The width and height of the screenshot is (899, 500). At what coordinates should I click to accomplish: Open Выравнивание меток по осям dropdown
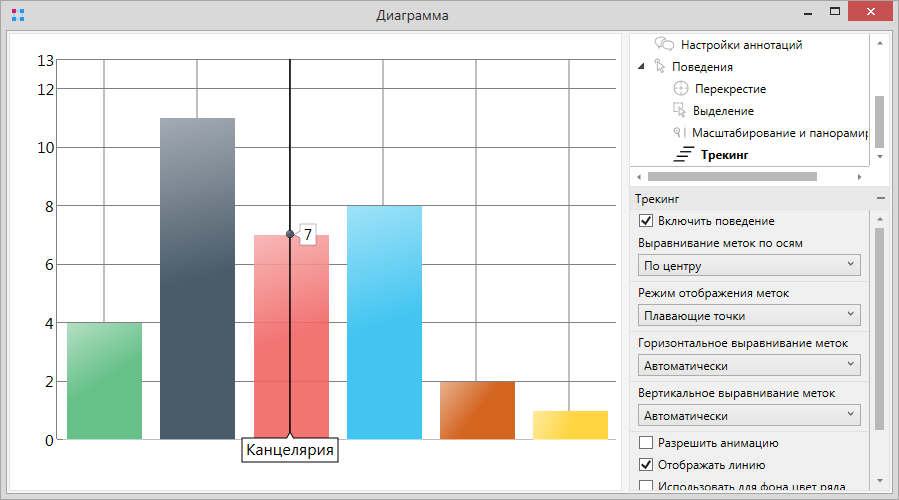click(749, 265)
